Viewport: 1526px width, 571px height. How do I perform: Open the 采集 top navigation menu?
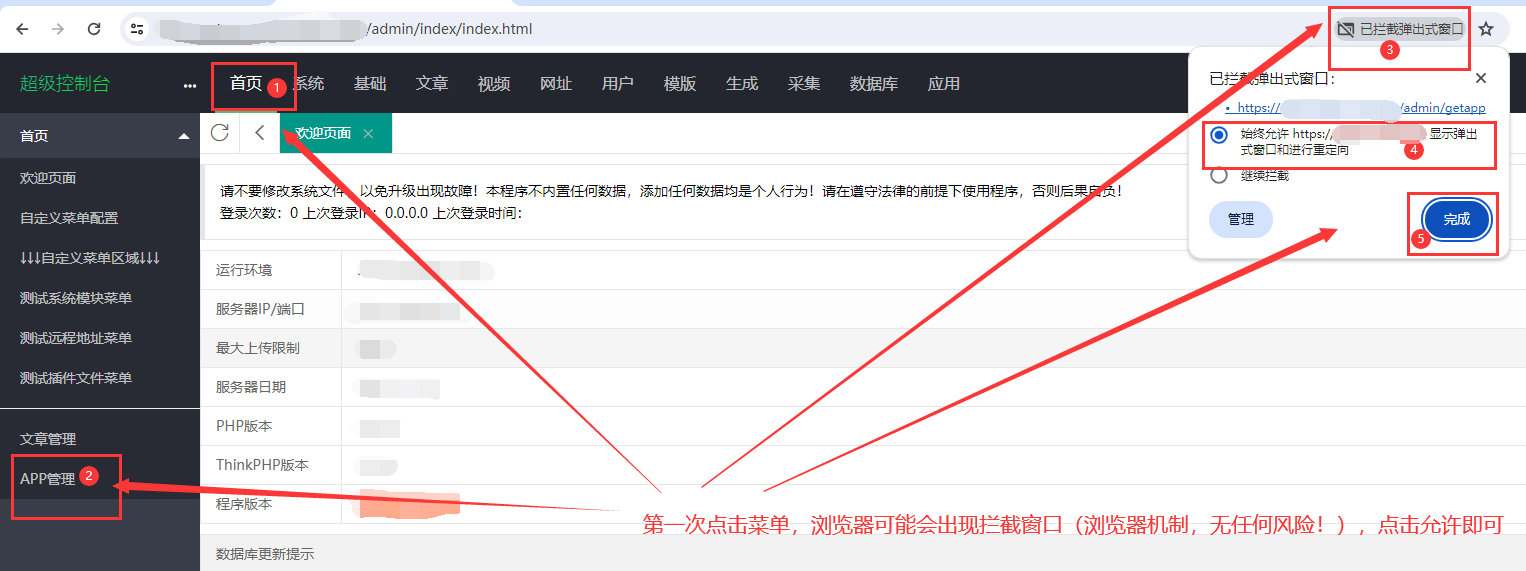pyautogui.click(x=804, y=84)
